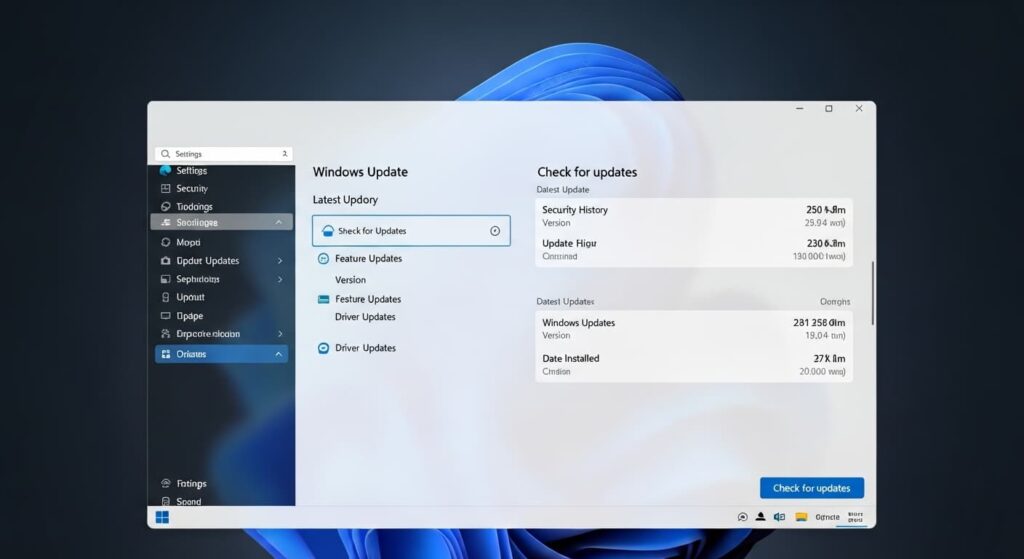Click the Dpdut Updates camera icon
This screenshot has width=1024, height=559.
pos(165,261)
